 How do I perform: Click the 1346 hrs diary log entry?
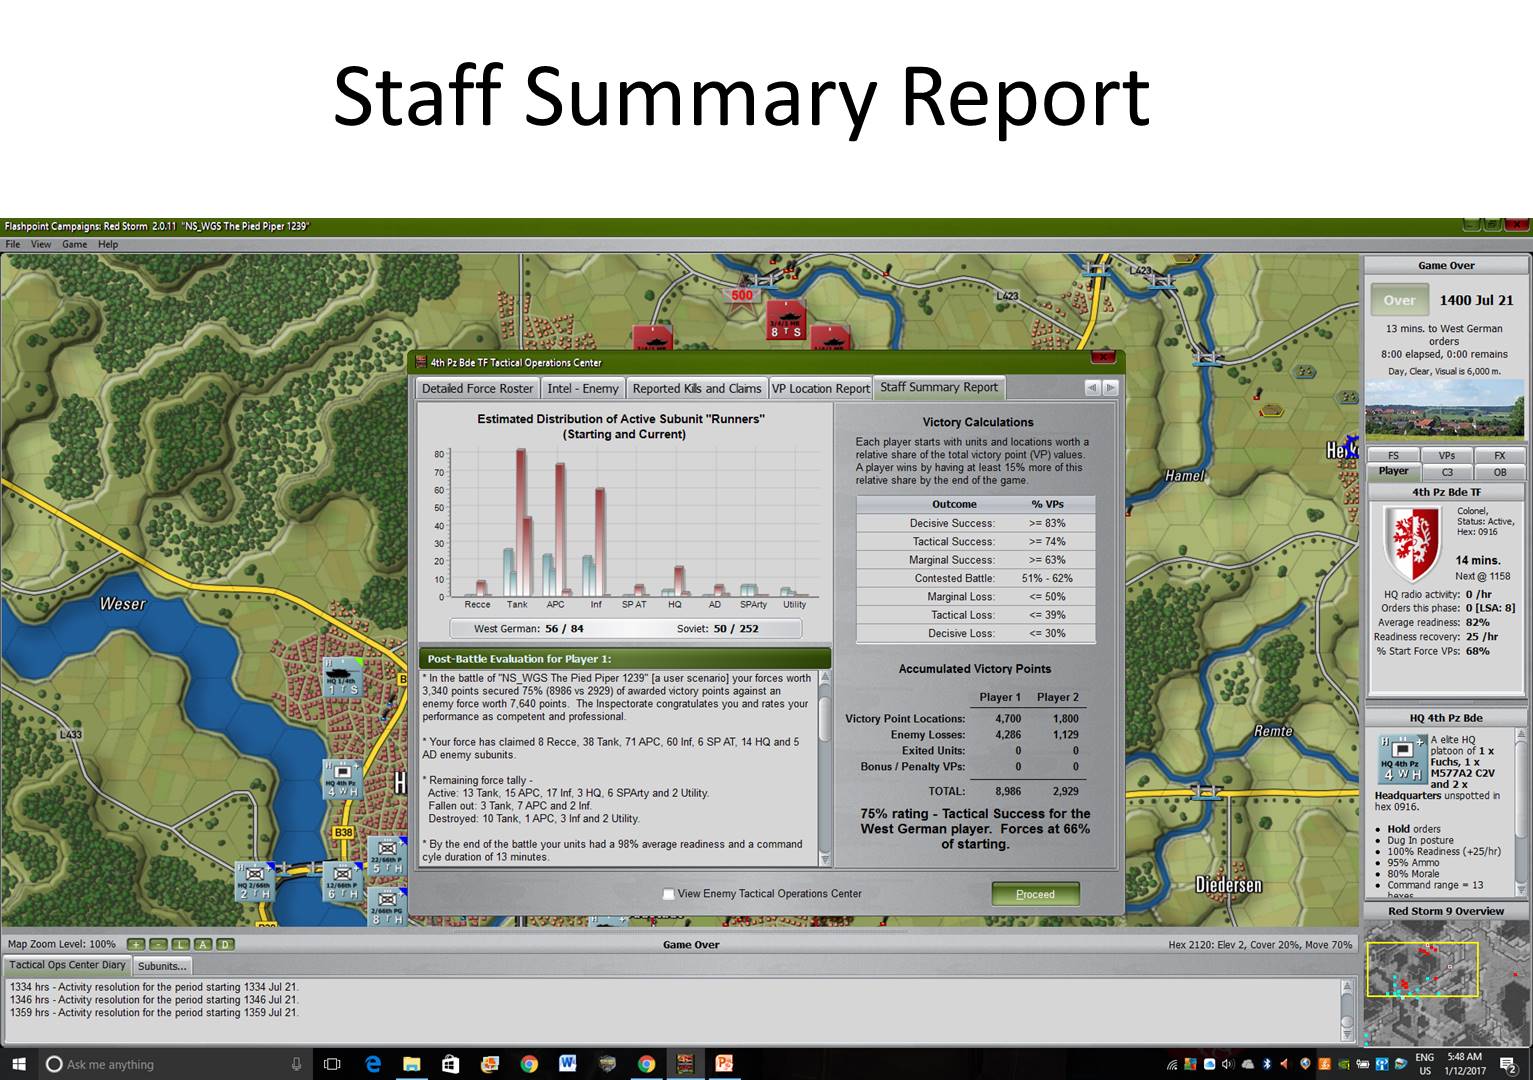pyautogui.click(x=154, y=1000)
